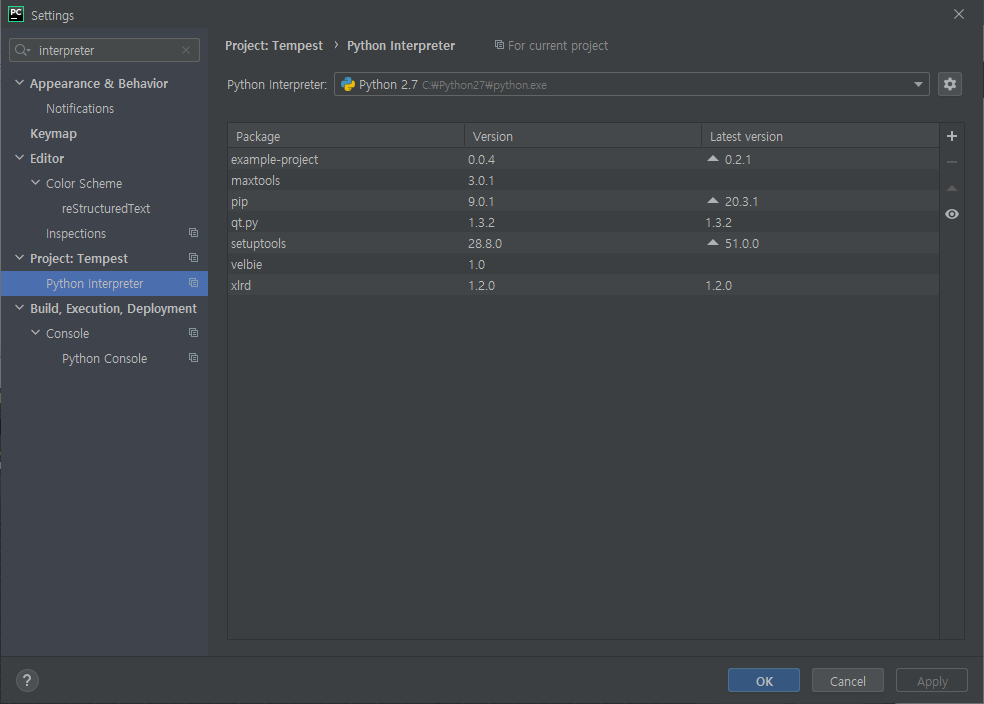Select the maxtools package row
Viewport: 984px width, 704px height.
coord(583,180)
